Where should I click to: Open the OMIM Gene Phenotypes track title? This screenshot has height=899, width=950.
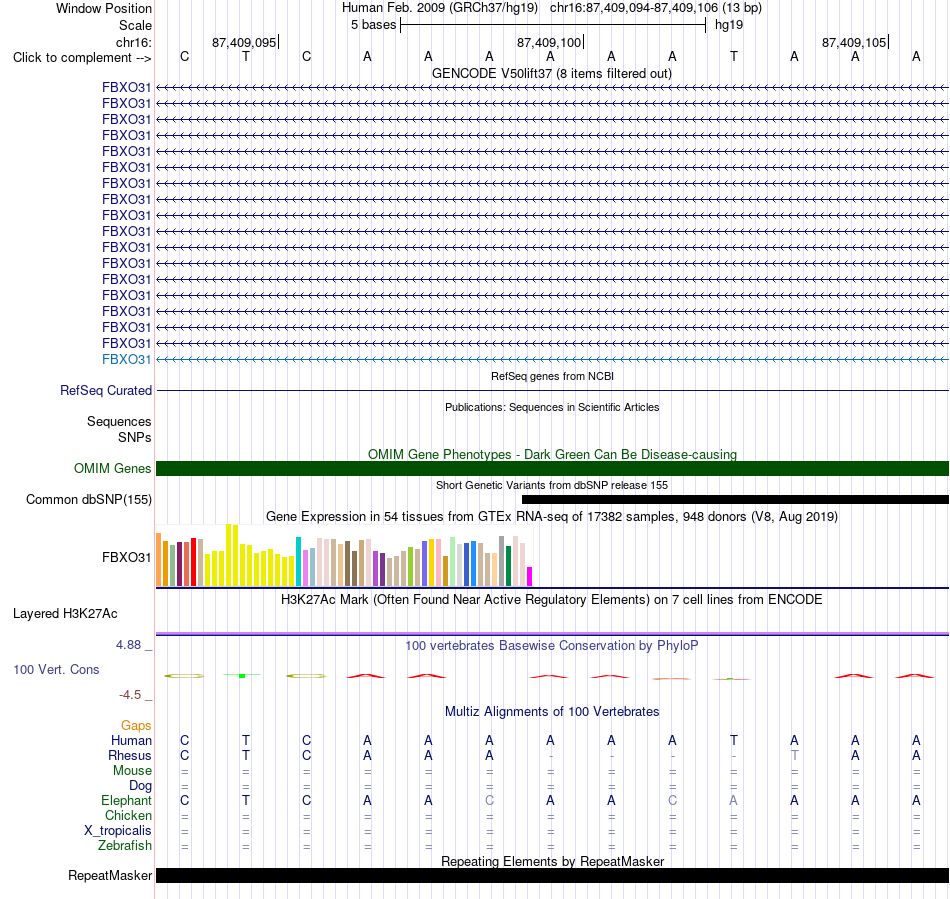point(552,454)
